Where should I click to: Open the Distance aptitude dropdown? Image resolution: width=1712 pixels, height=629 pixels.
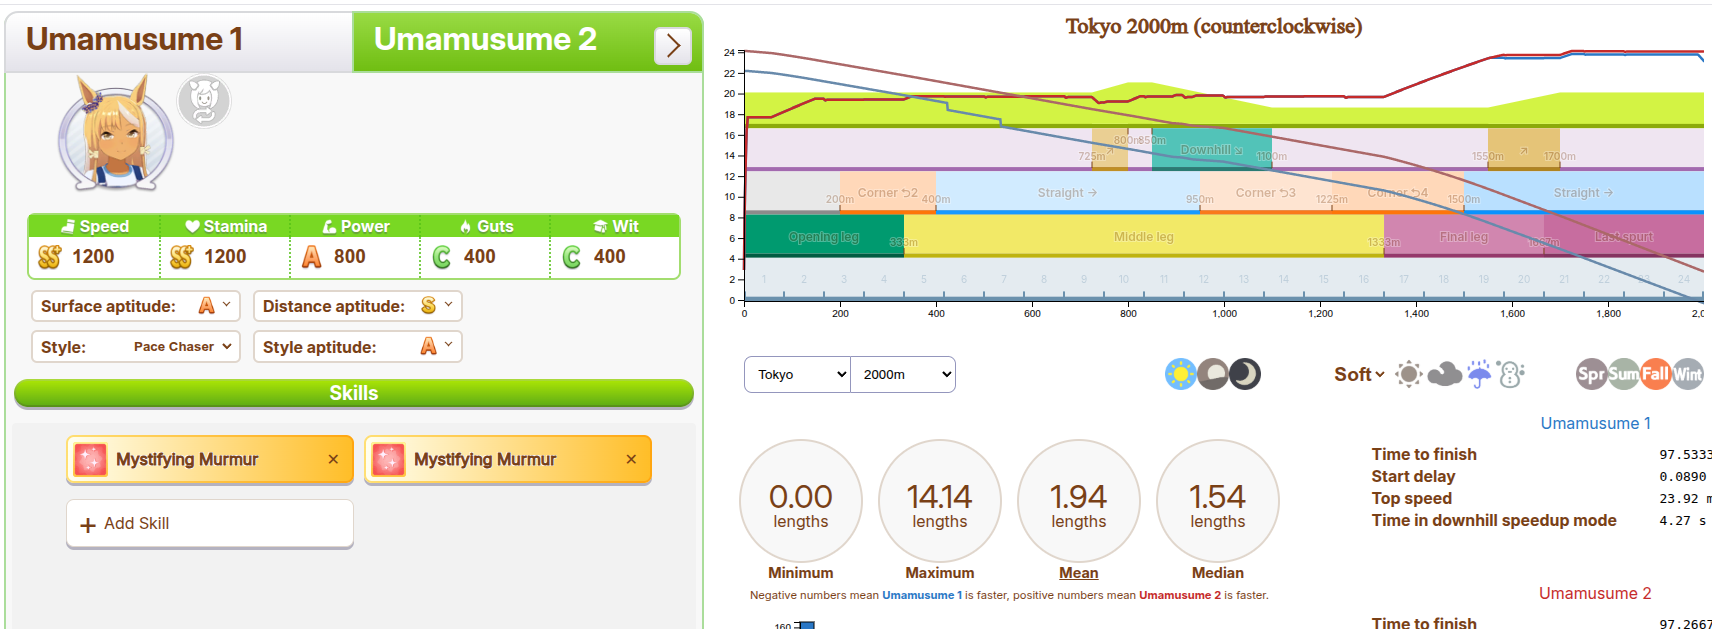pos(358,306)
